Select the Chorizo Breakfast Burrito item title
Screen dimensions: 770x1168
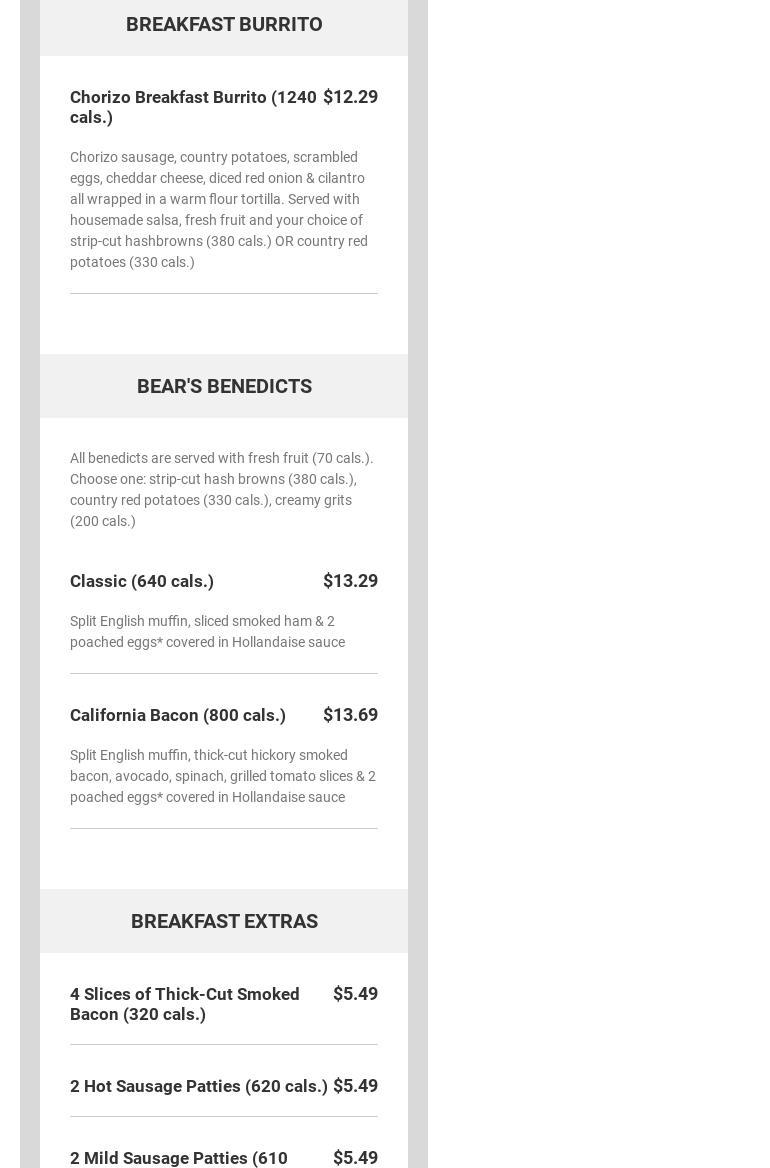pos(193,107)
